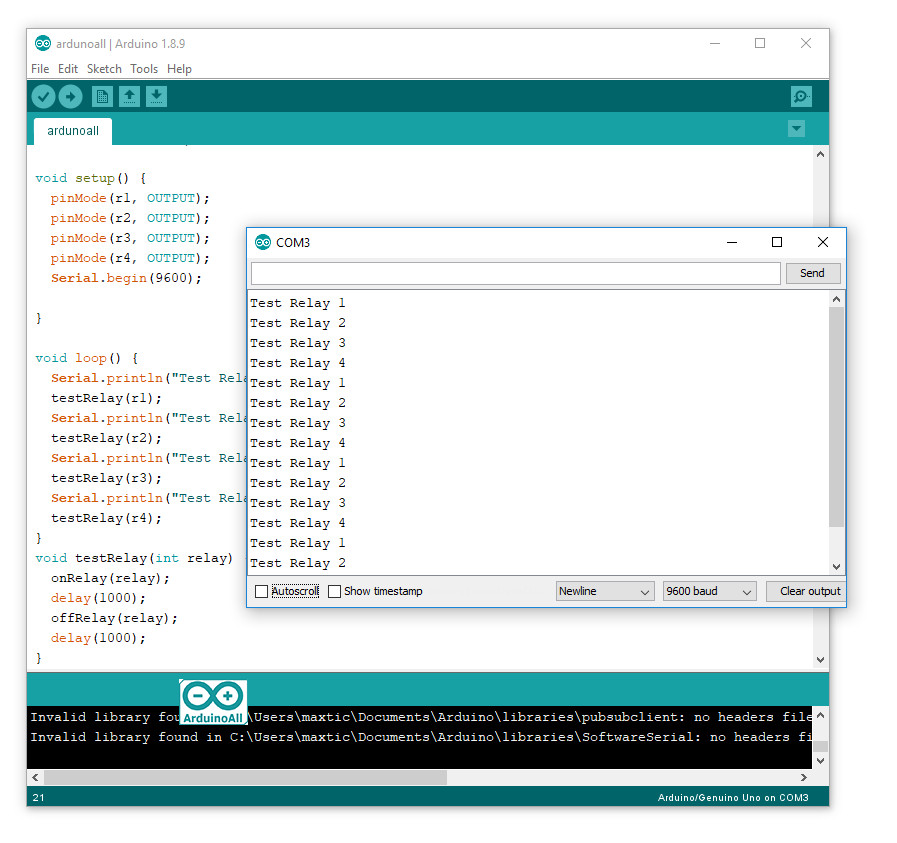The image size is (897, 843).
Task: Click the pubsubclient invalid library console message
Action: click(x=420, y=717)
